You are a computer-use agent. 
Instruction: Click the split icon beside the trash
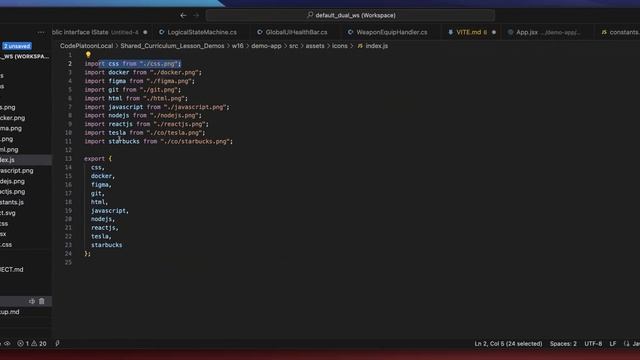pyautogui.click(x=32, y=301)
